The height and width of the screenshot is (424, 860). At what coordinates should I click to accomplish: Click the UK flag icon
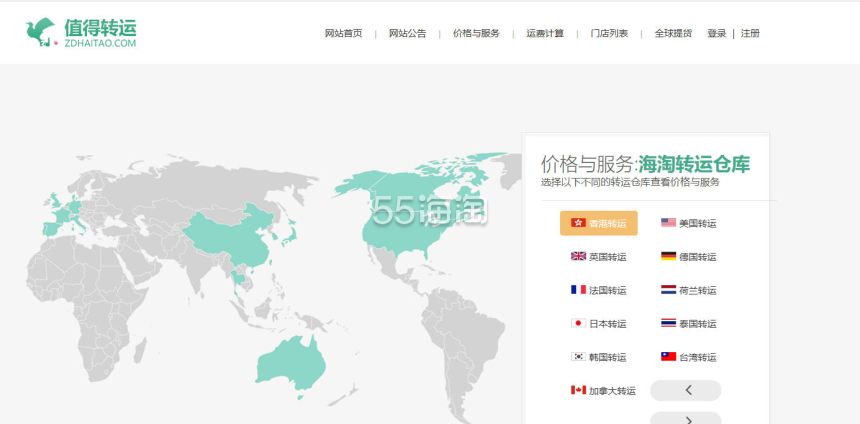(578, 257)
